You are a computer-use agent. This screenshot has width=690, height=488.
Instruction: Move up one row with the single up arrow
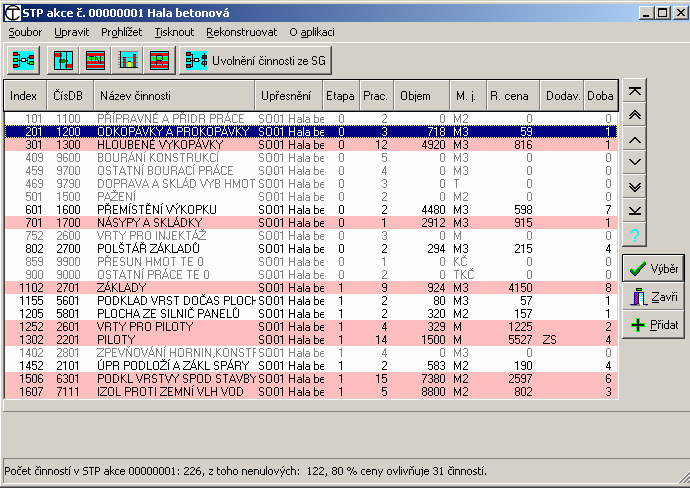point(634,140)
